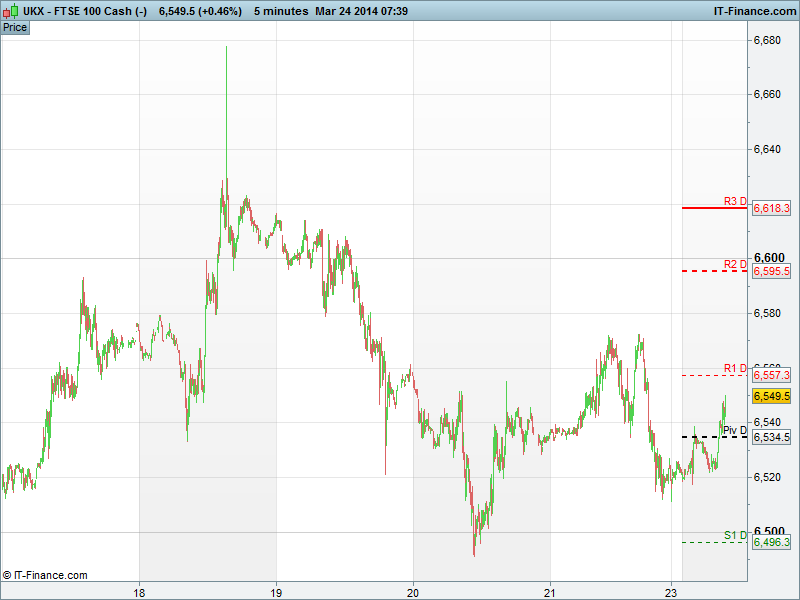The width and height of the screenshot is (800, 600).
Task: Click the 6,534.5 pivot price label
Action: click(771, 437)
